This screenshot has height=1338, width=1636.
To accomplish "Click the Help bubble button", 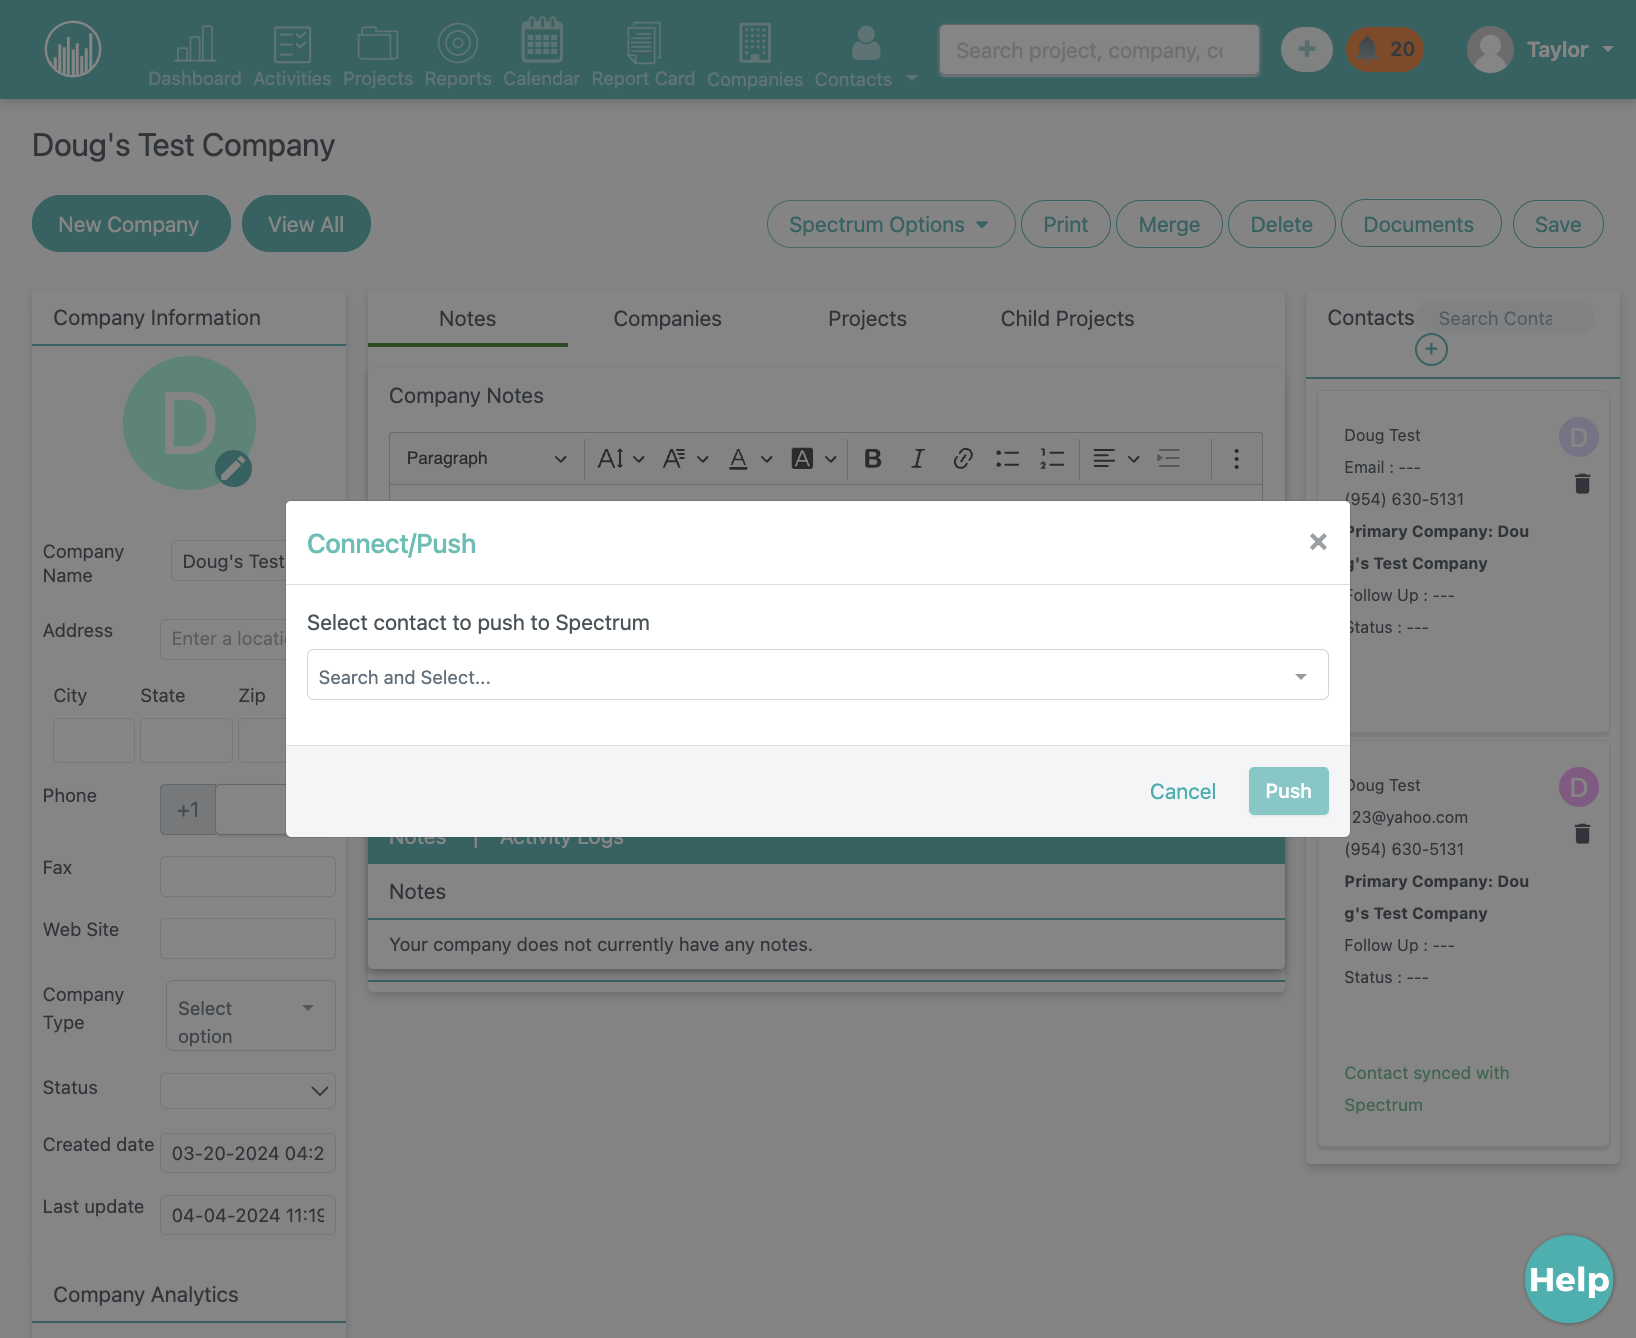I will (x=1569, y=1279).
